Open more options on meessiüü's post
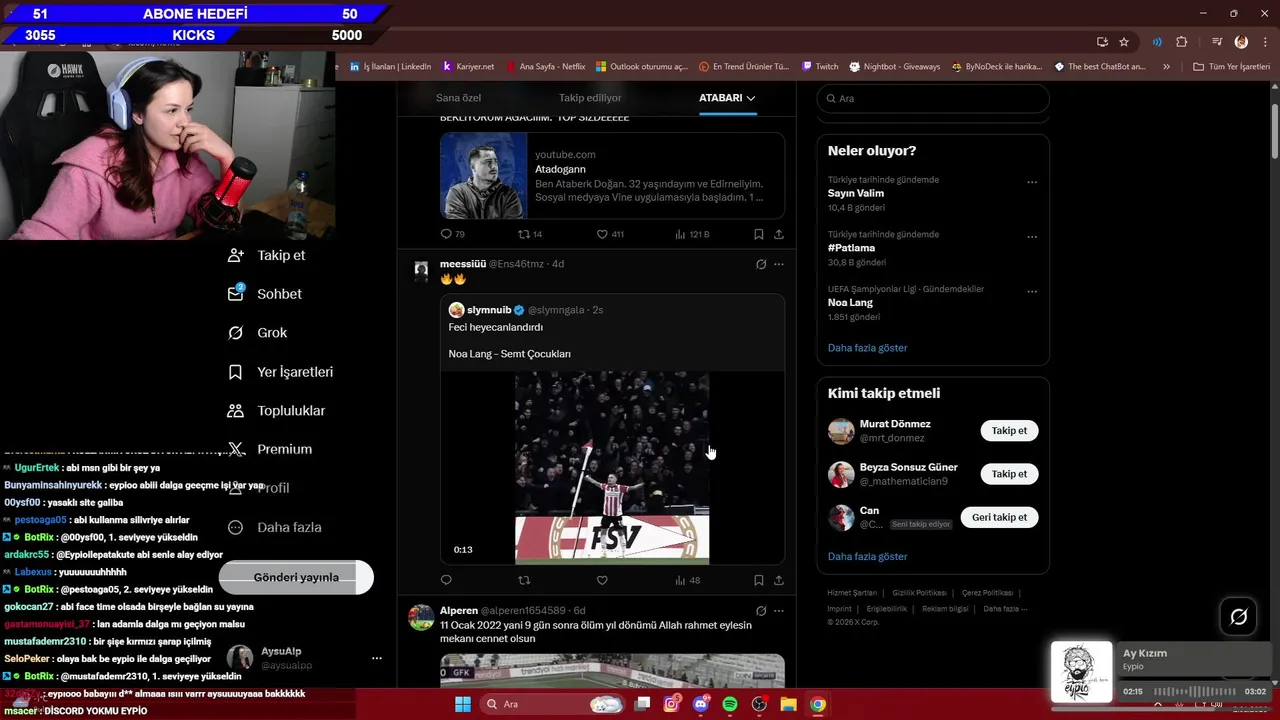 [779, 264]
